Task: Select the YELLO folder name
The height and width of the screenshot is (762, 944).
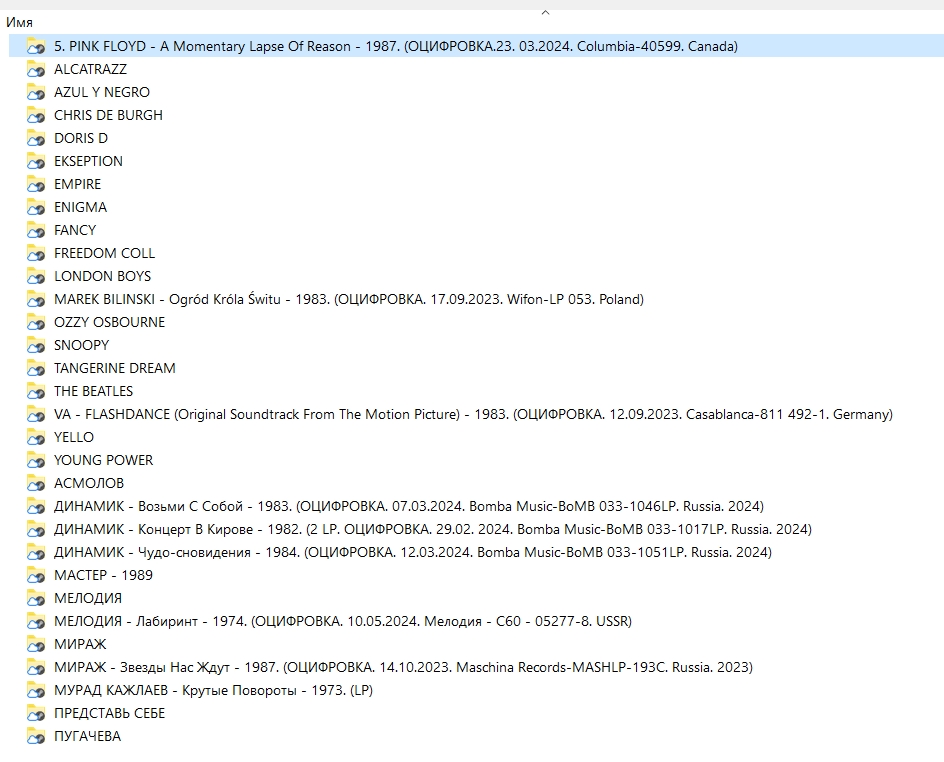Action: coord(74,437)
